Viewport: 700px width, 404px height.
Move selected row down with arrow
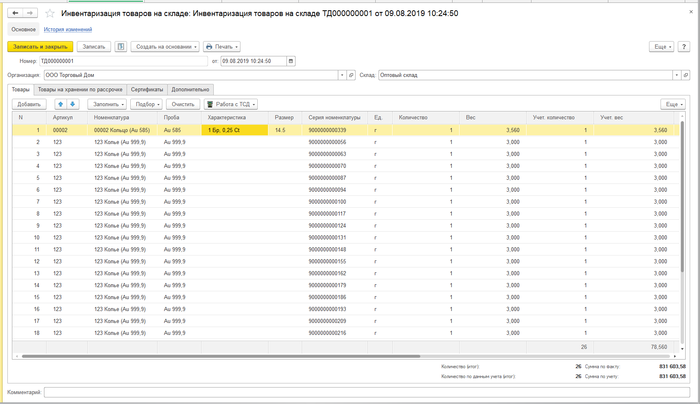(x=73, y=104)
